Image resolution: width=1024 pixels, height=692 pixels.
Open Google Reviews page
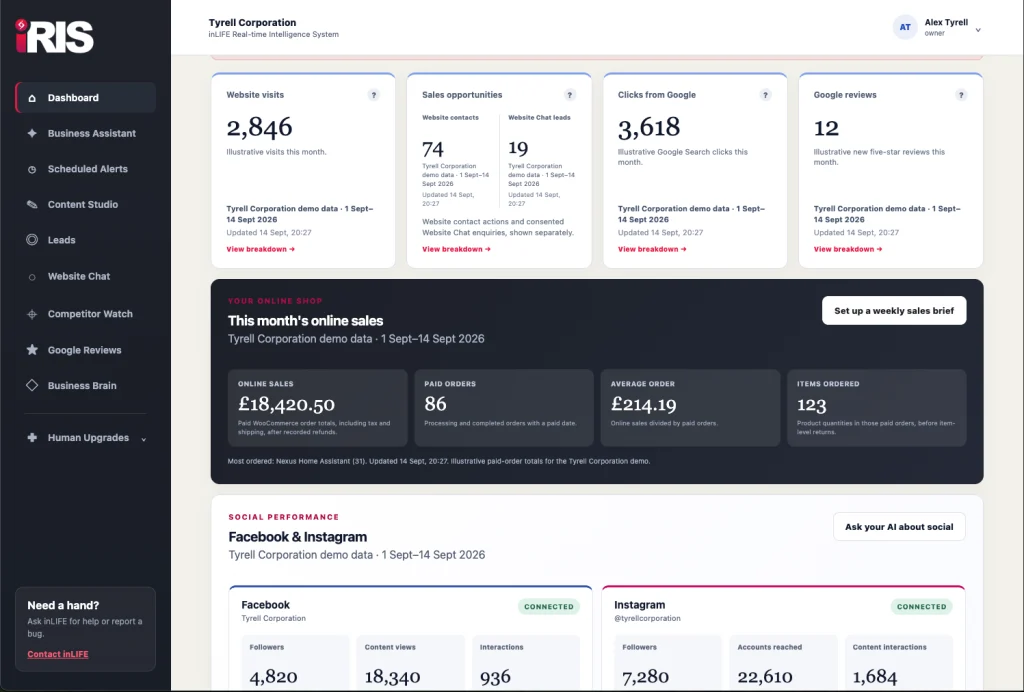point(86,350)
